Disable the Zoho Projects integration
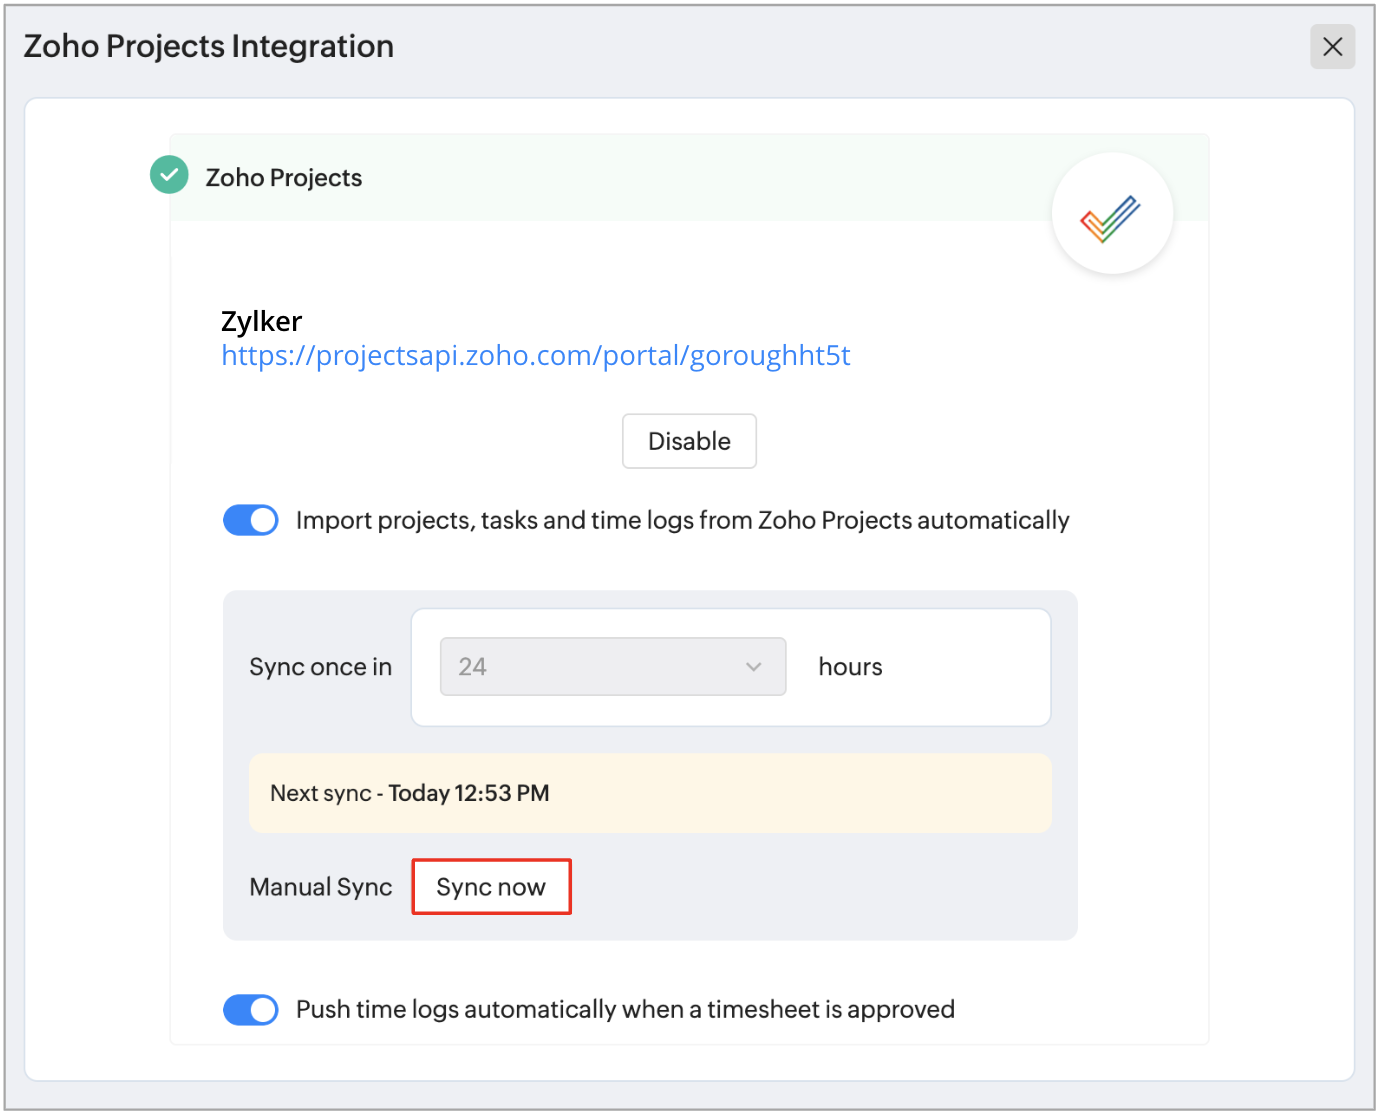The height and width of the screenshot is (1120, 1382). 689,441
